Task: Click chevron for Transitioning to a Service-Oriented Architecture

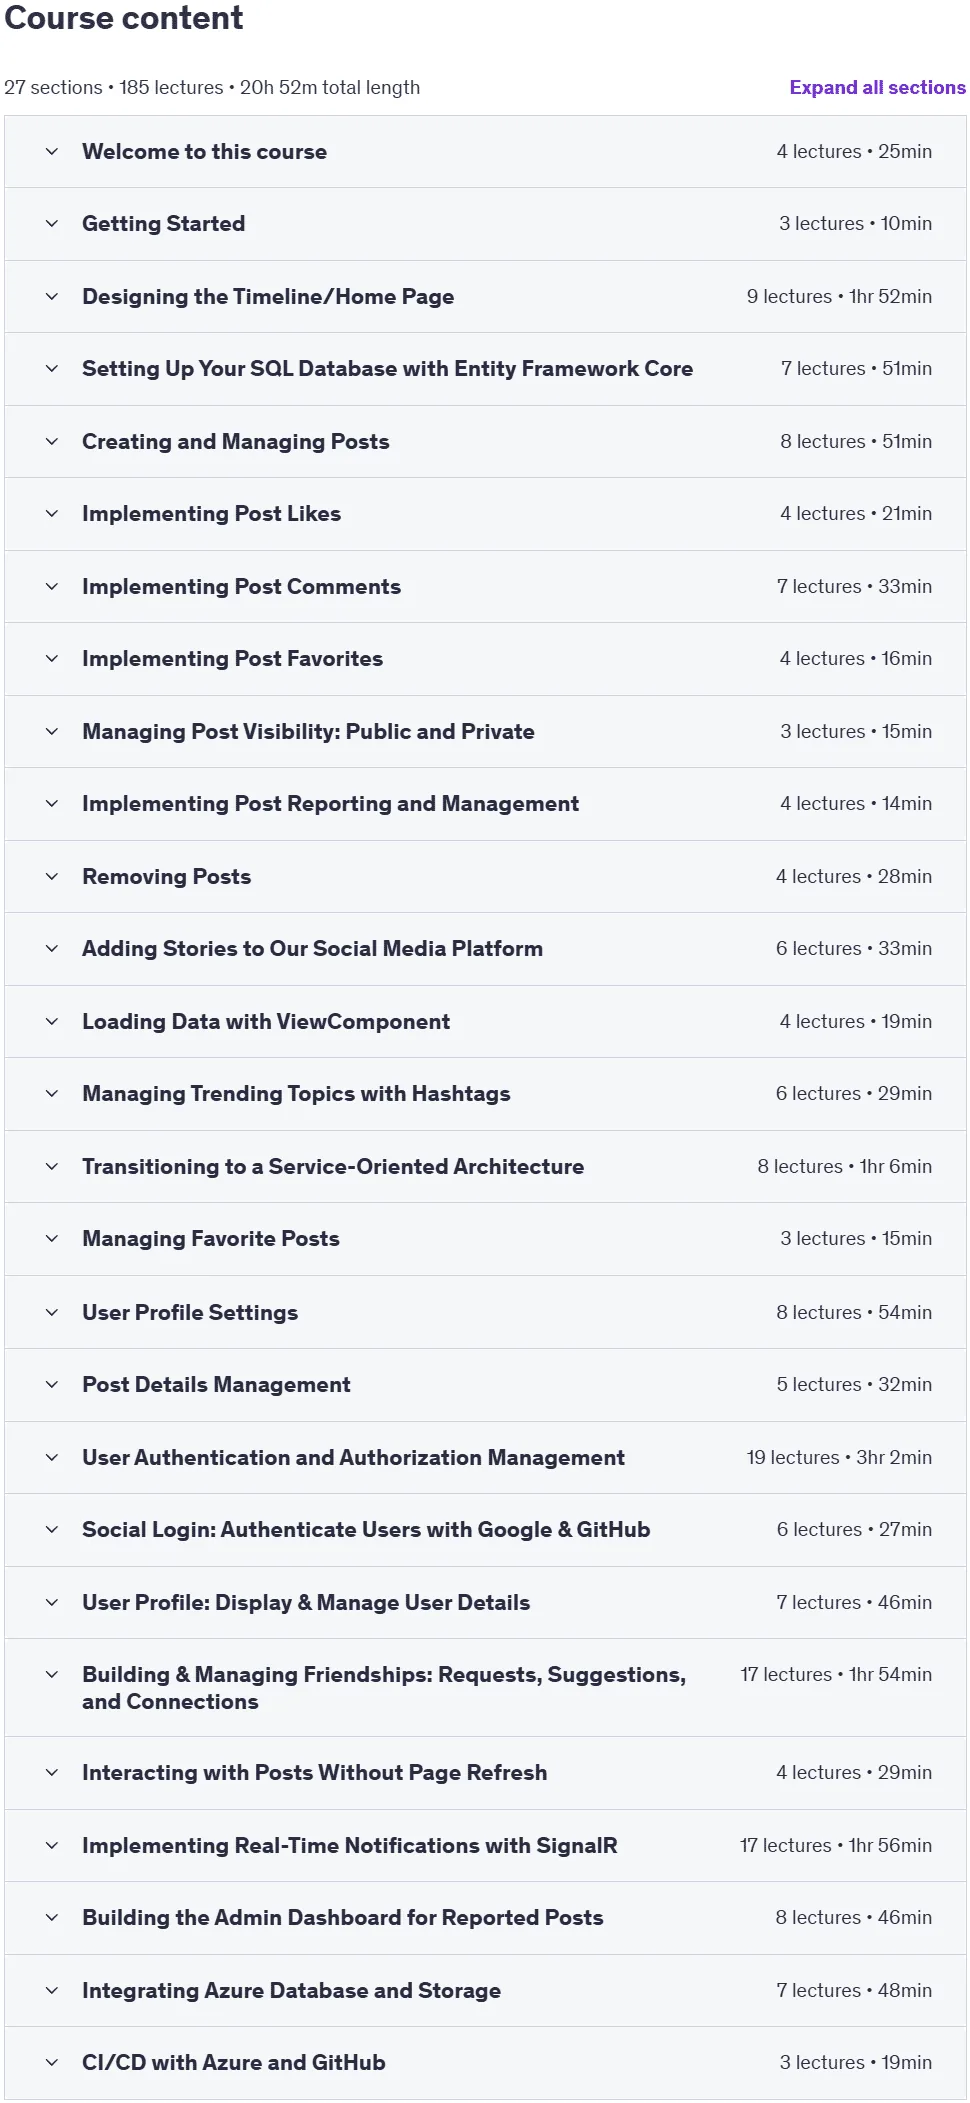Action: coord(52,1167)
